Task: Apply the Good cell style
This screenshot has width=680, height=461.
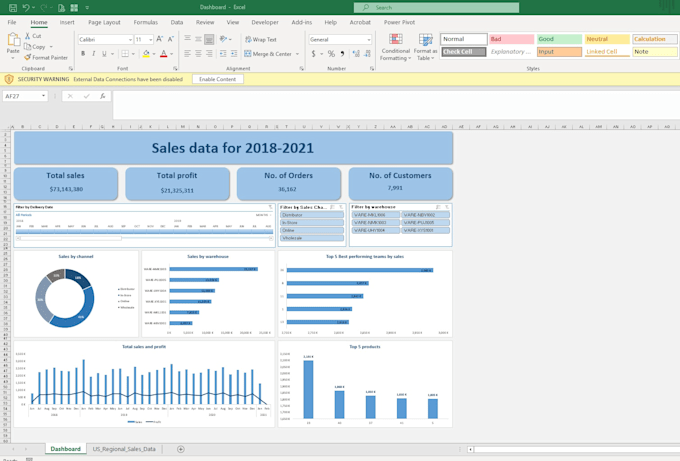Action: 559,39
